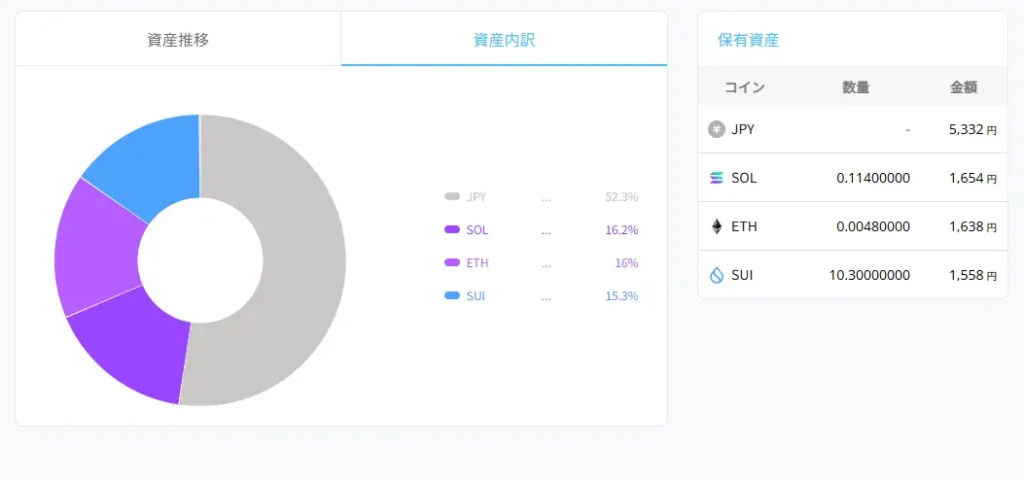Click the JPY legend label
This screenshot has width=1024, height=480.
click(x=477, y=197)
